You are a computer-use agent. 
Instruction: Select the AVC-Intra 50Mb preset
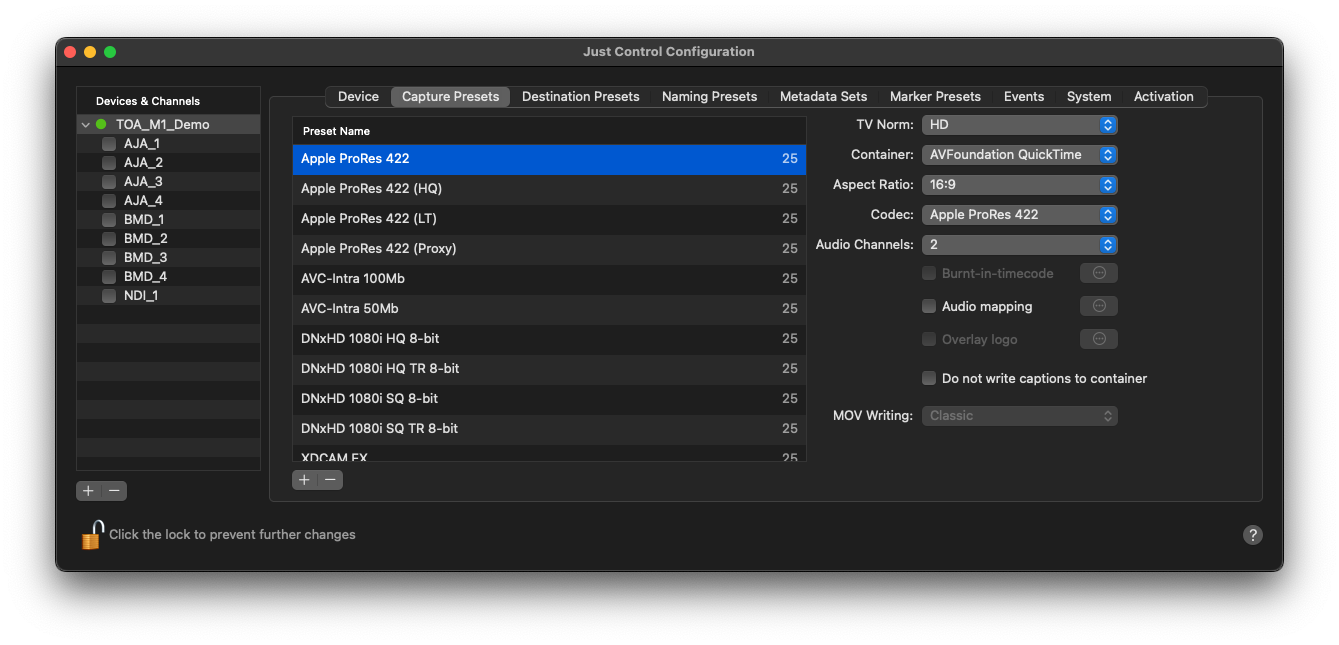click(549, 309)
